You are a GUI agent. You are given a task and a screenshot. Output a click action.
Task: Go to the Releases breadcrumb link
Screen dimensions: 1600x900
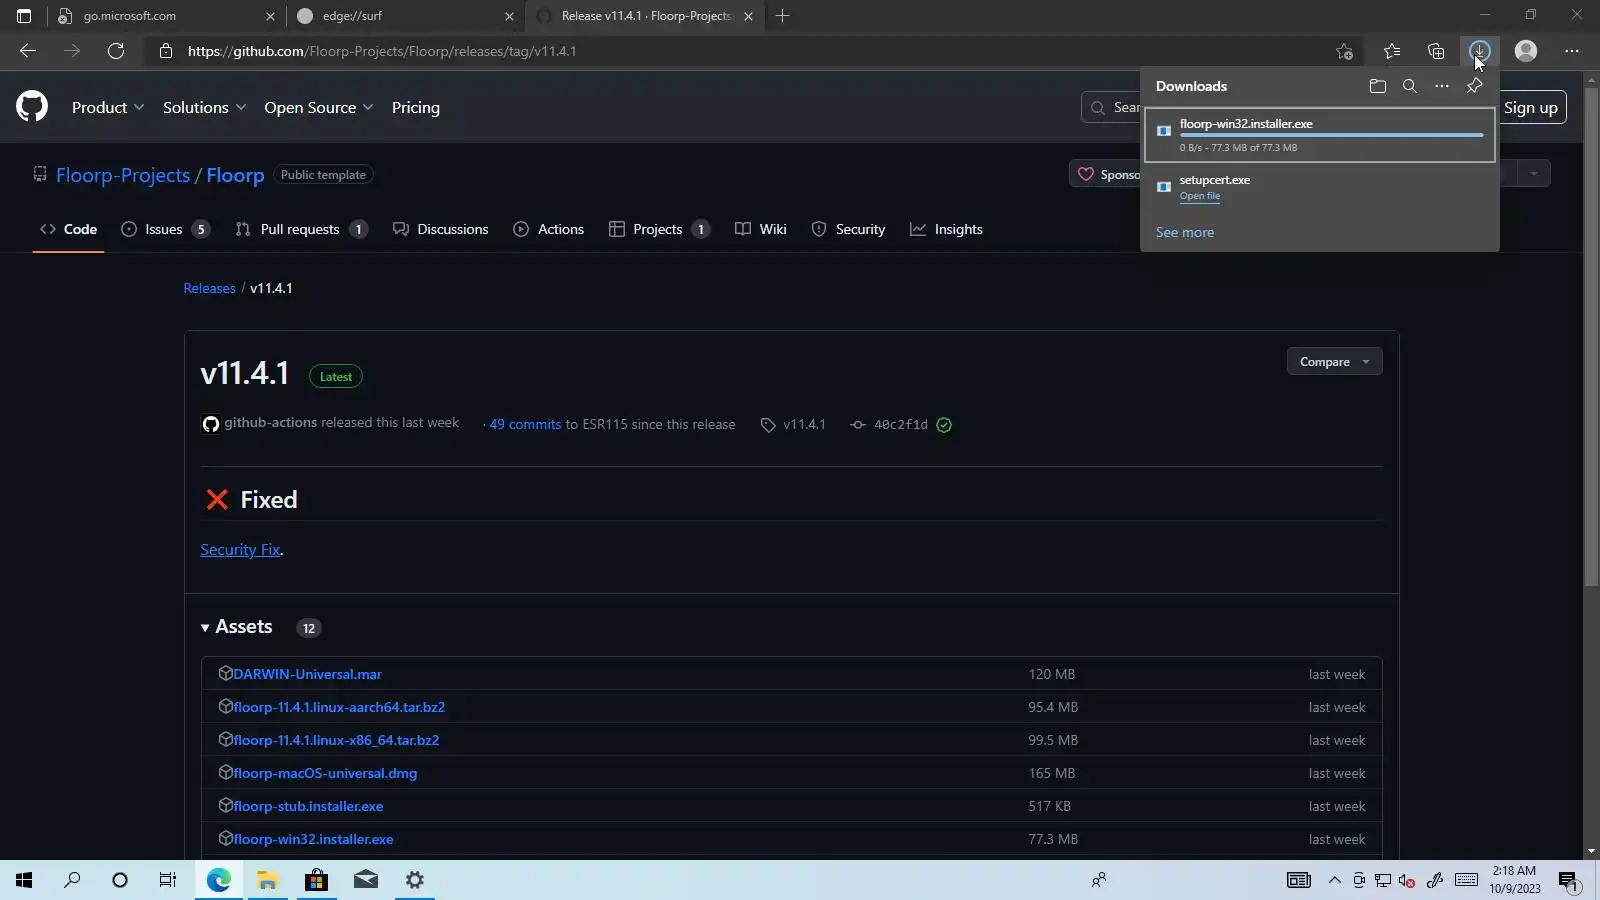(x=210, y=288)
